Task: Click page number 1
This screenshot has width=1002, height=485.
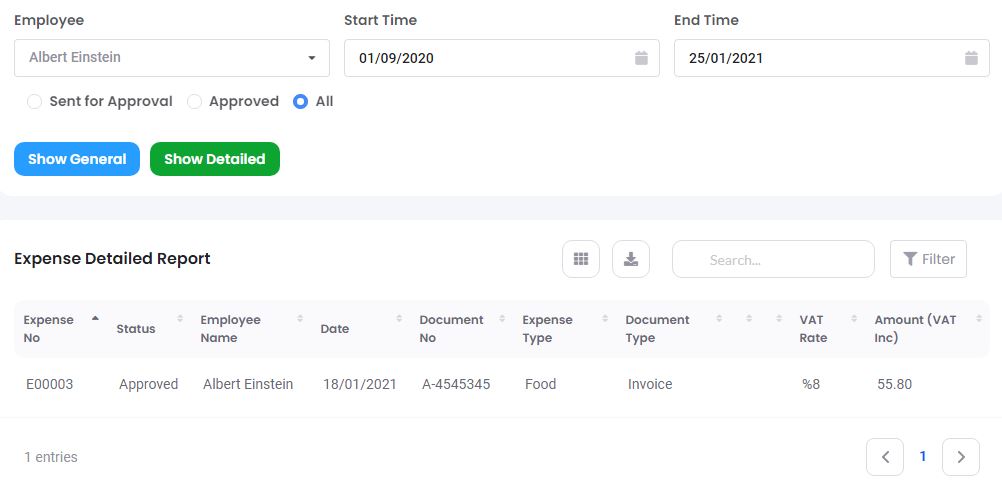Action: point(923,457)
